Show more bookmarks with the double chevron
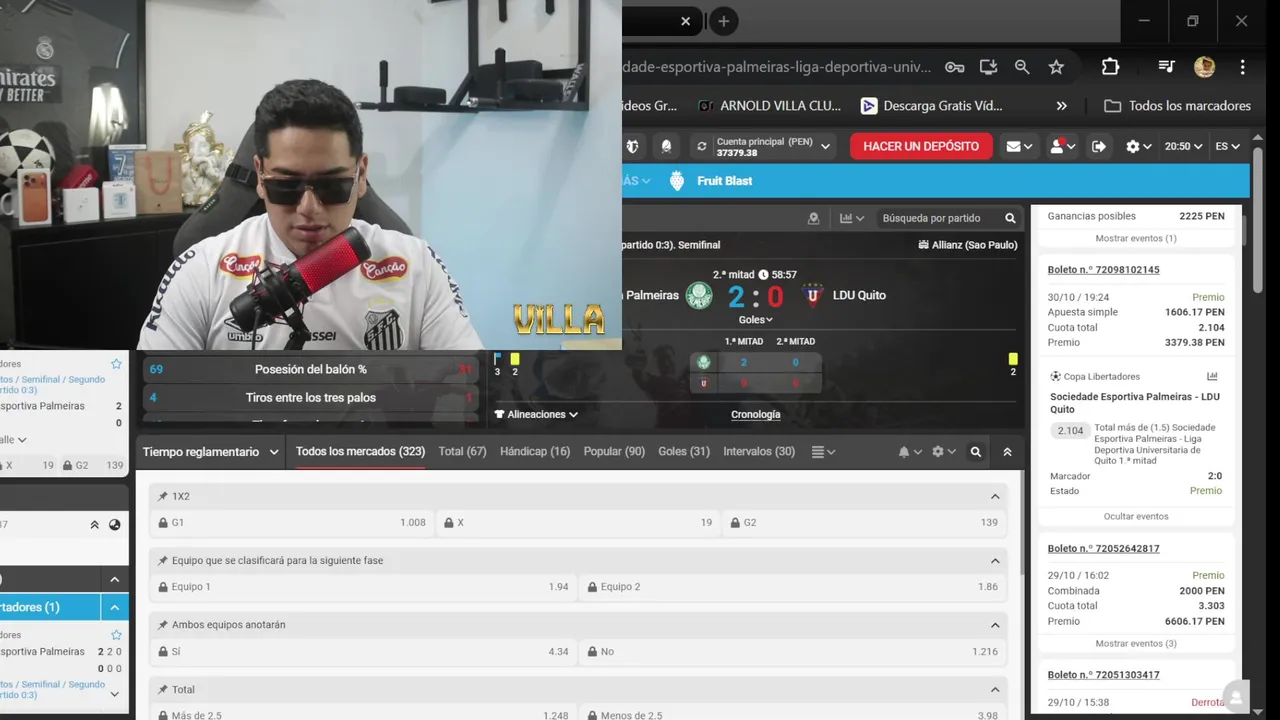1280x720 pixels. pos(1061,106)
